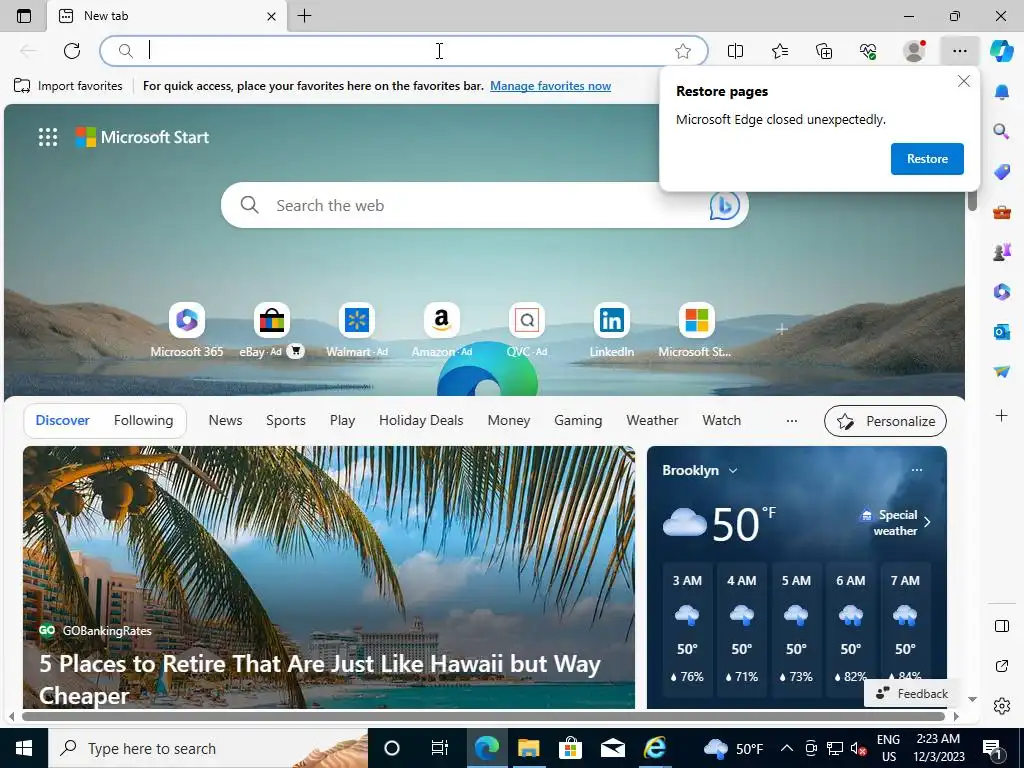Add a new quick link site
This screenshot has height=768, width=1024.
coord(781,329)
